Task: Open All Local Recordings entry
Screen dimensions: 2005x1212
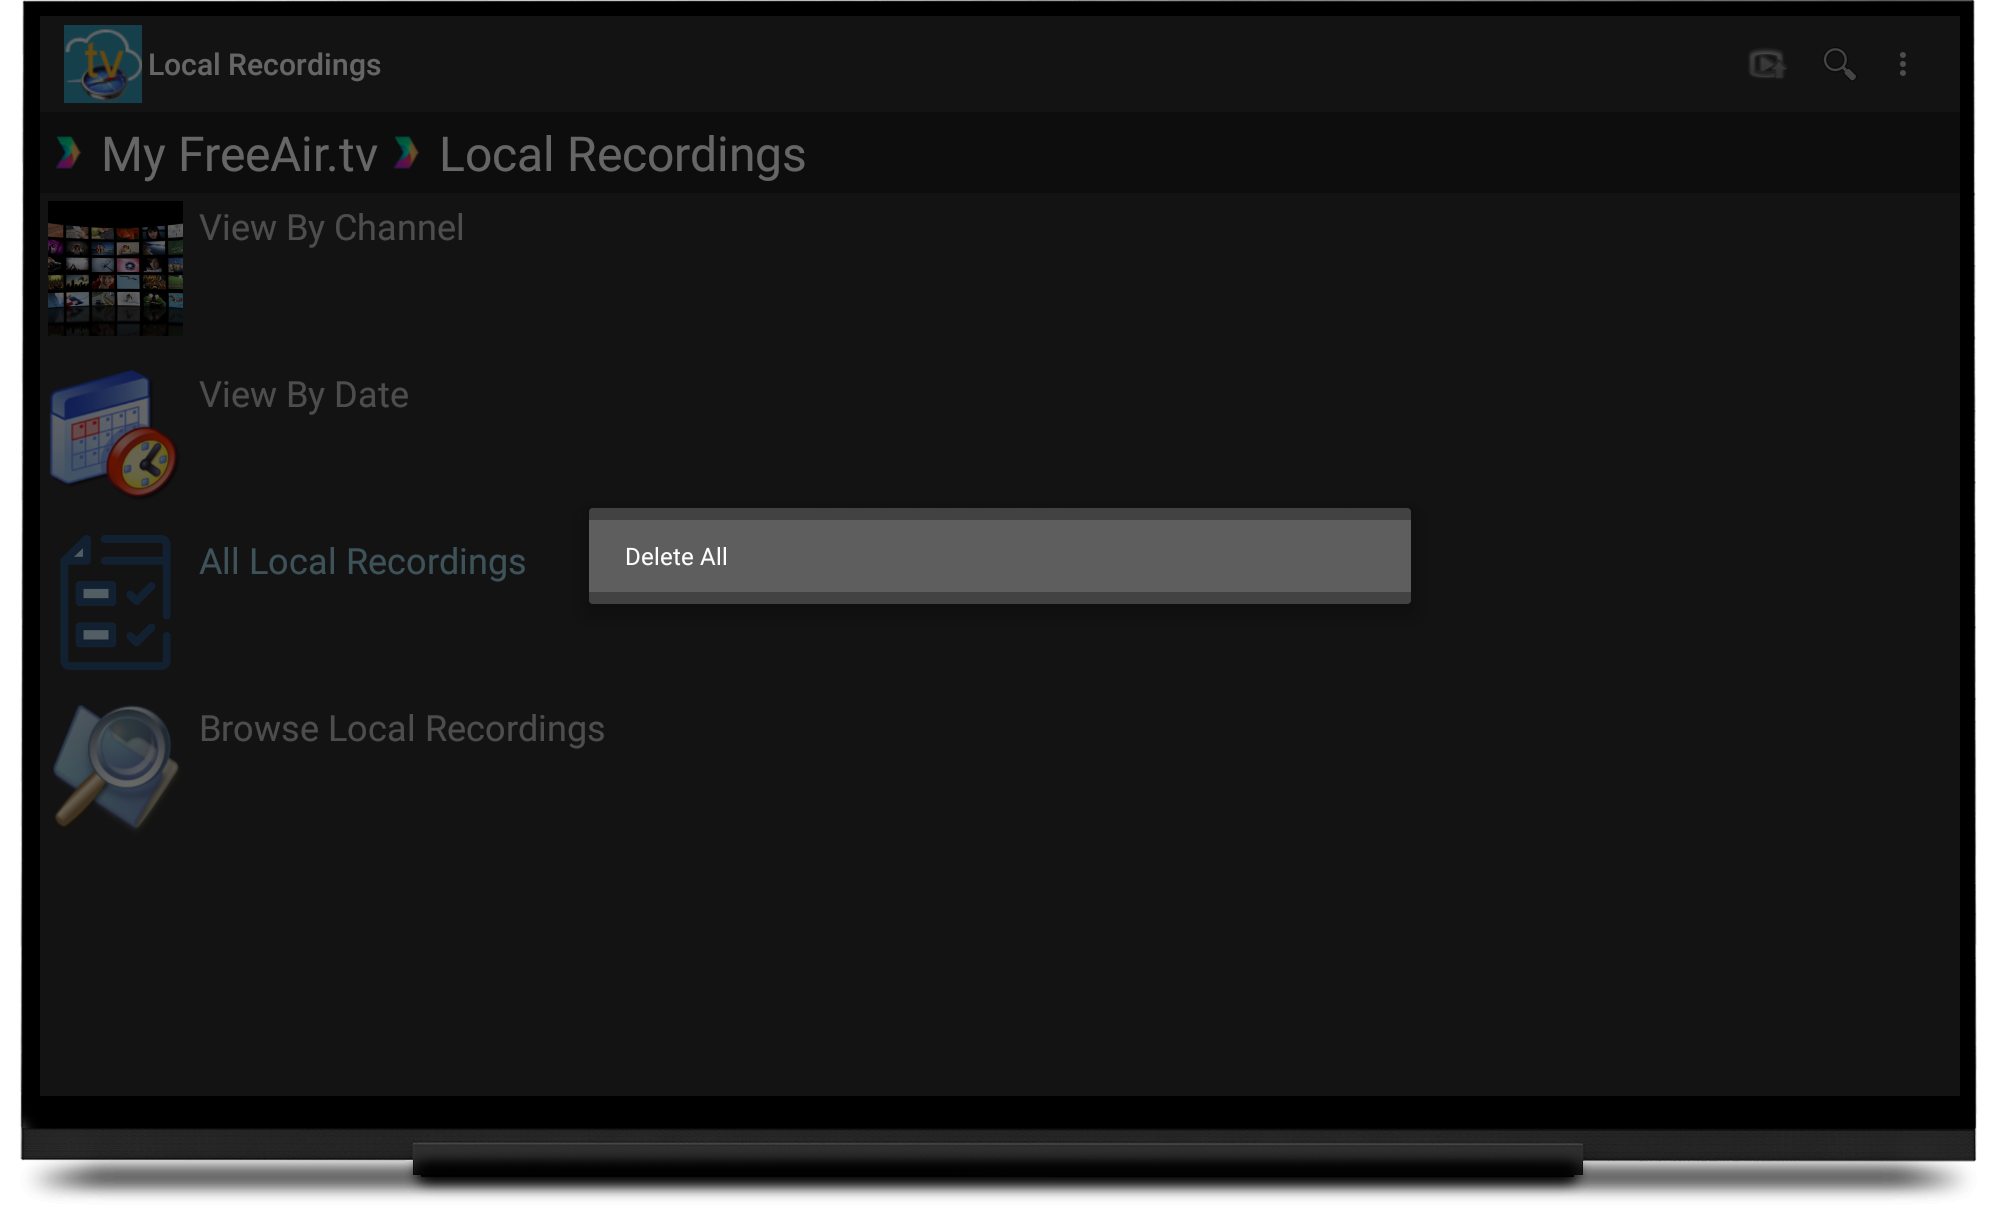Action: point(362,562)
